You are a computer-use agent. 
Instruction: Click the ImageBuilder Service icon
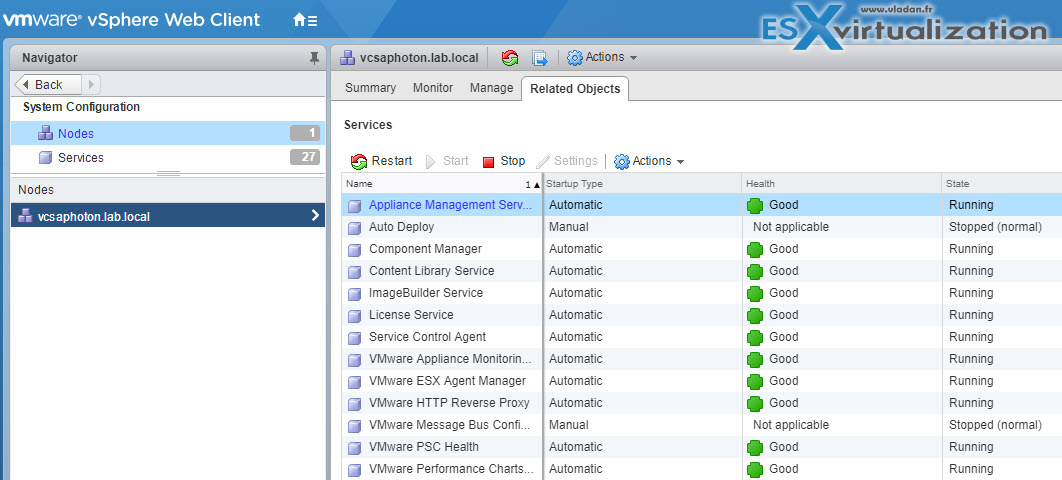tap(354, 294)
